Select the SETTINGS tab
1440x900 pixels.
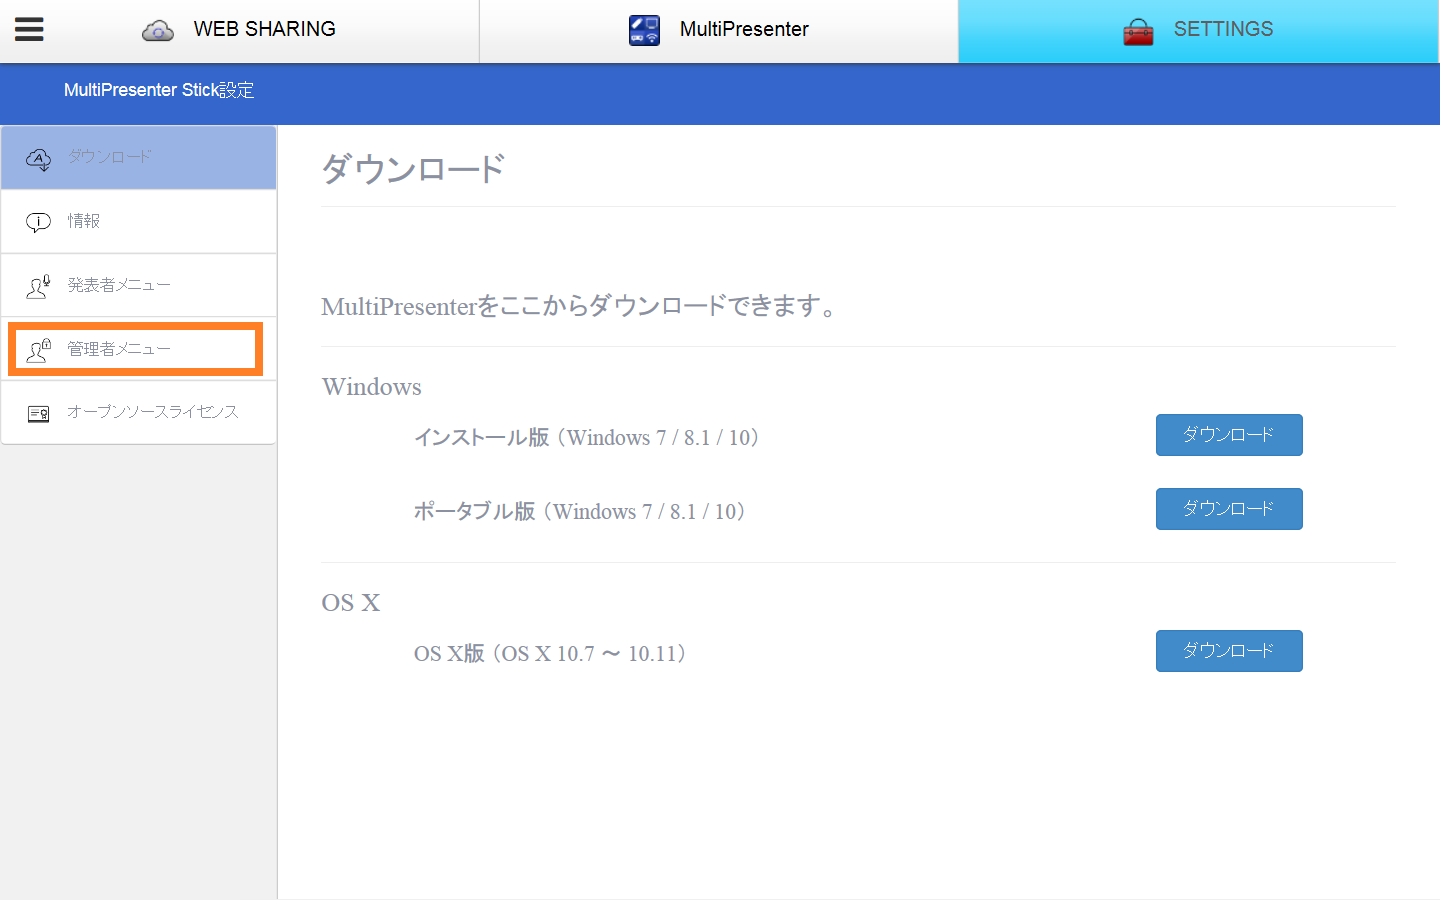(x=1199, y=31)
